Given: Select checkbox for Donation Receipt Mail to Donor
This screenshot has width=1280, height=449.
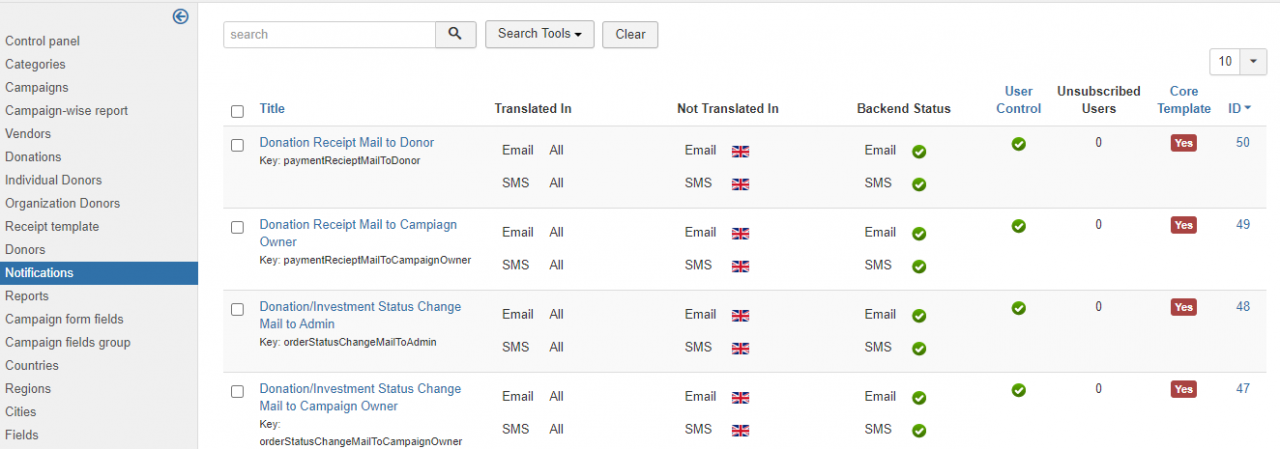Looking at the screenshot, I should click(237, 145).
